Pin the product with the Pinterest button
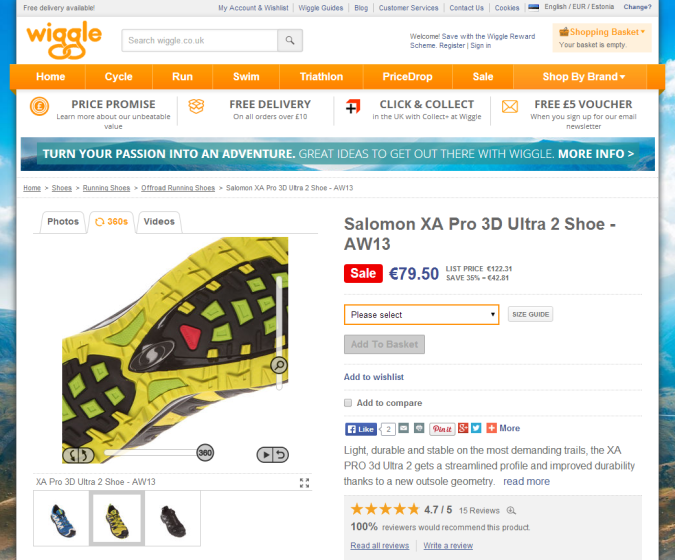Image resolution: width=675 pixels, height=560 pixels. pyautogui.click(x=442, y=428)
